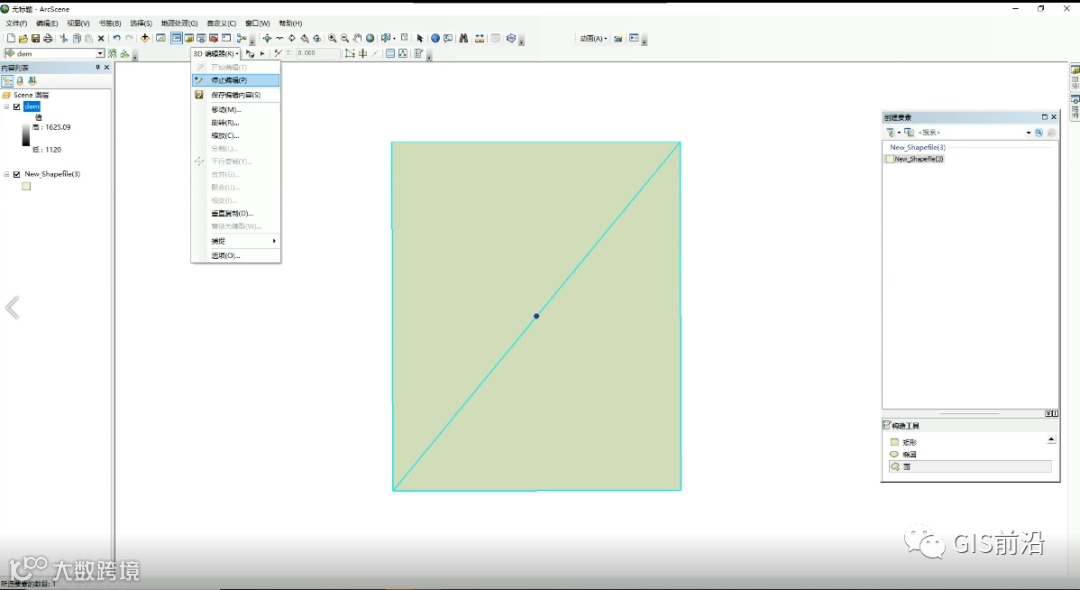The width and height of the screenshot is (1080, 590).
Task: Open the View (V) menu
Action: pyautogui.click(x=78, y=23)
